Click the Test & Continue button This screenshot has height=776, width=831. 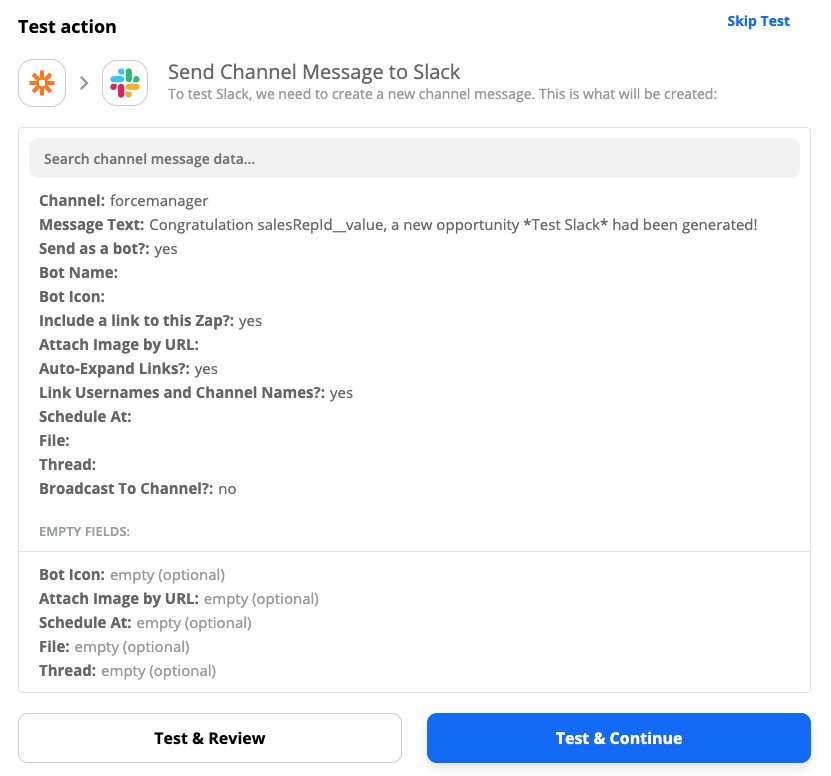point(618,738)
